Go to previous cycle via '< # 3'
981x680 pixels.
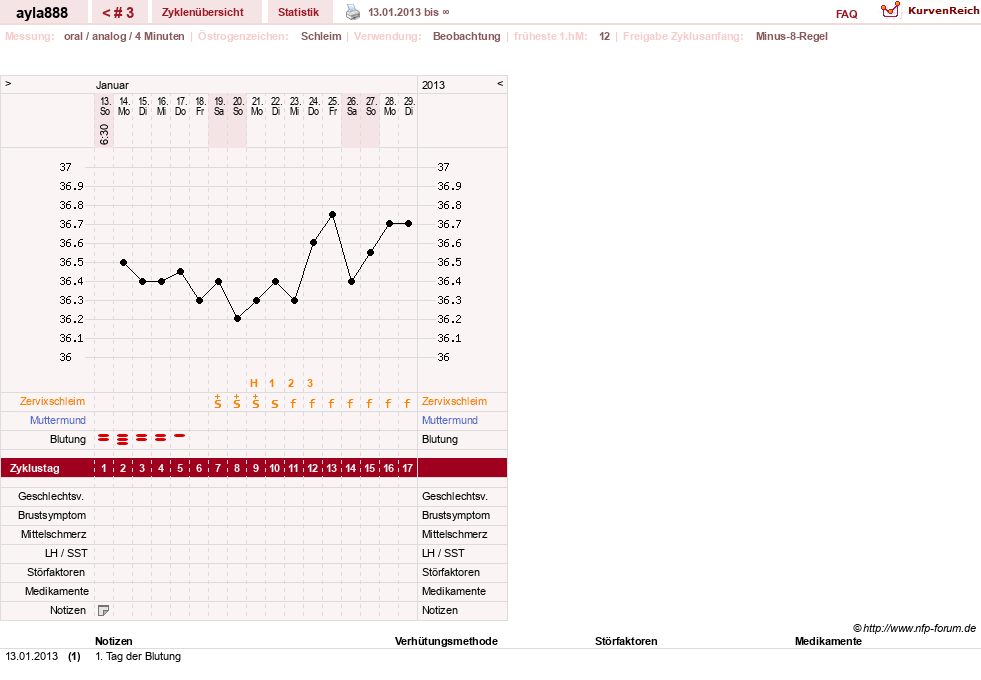click(118, 12)
